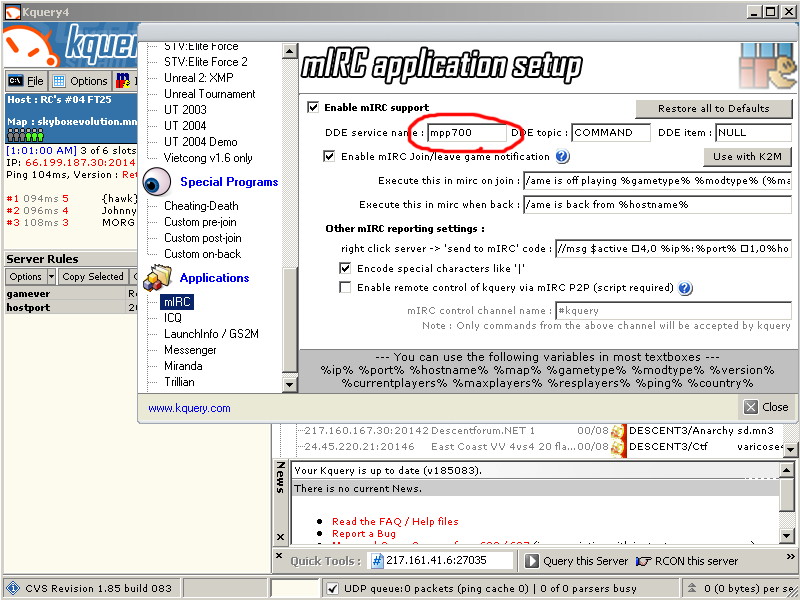Open www.kquery.com link

[x=189, y=408]
